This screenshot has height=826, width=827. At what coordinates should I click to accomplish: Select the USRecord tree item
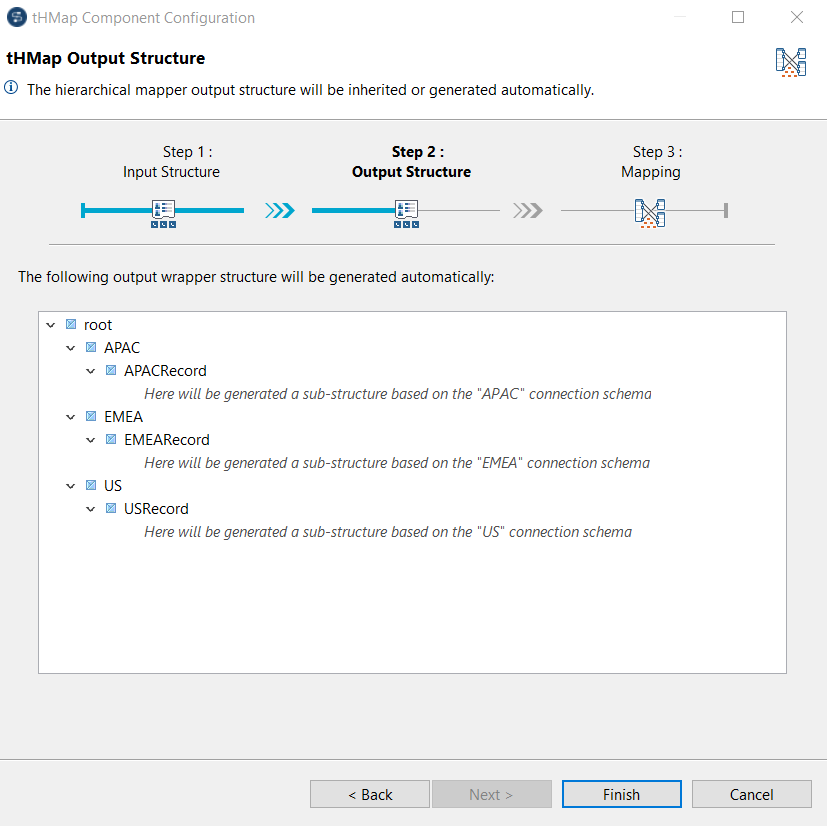156,508
